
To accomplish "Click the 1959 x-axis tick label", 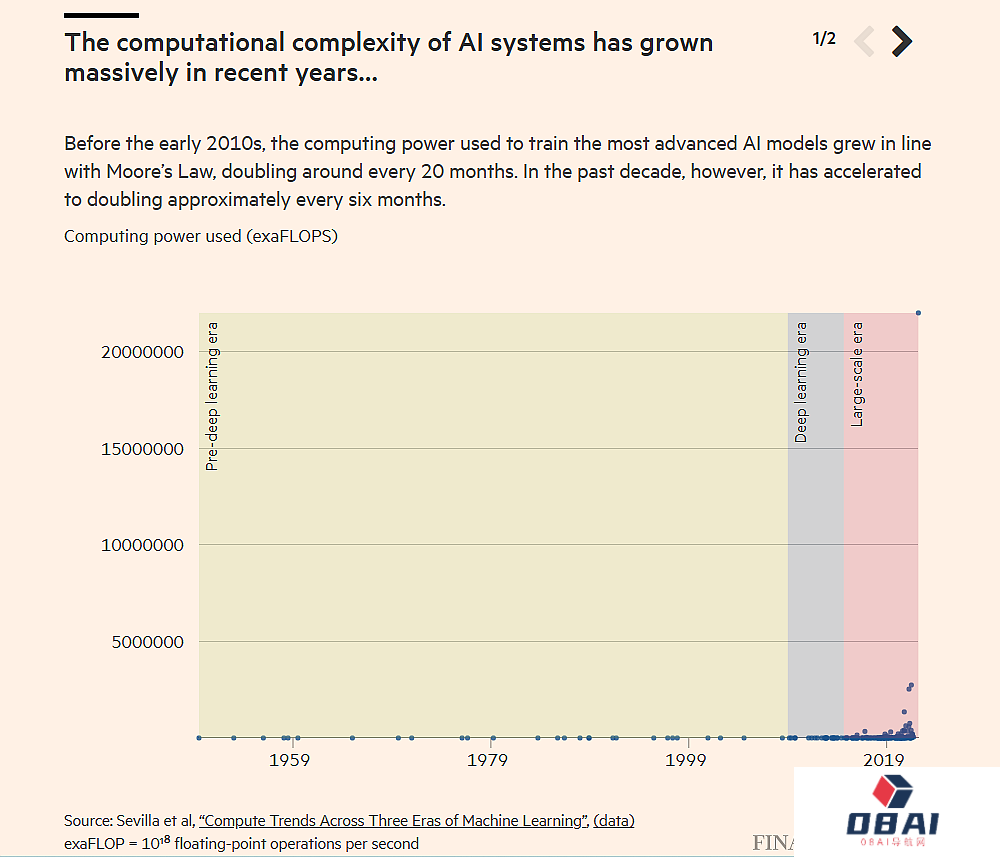I will click(x=289, y=761).
